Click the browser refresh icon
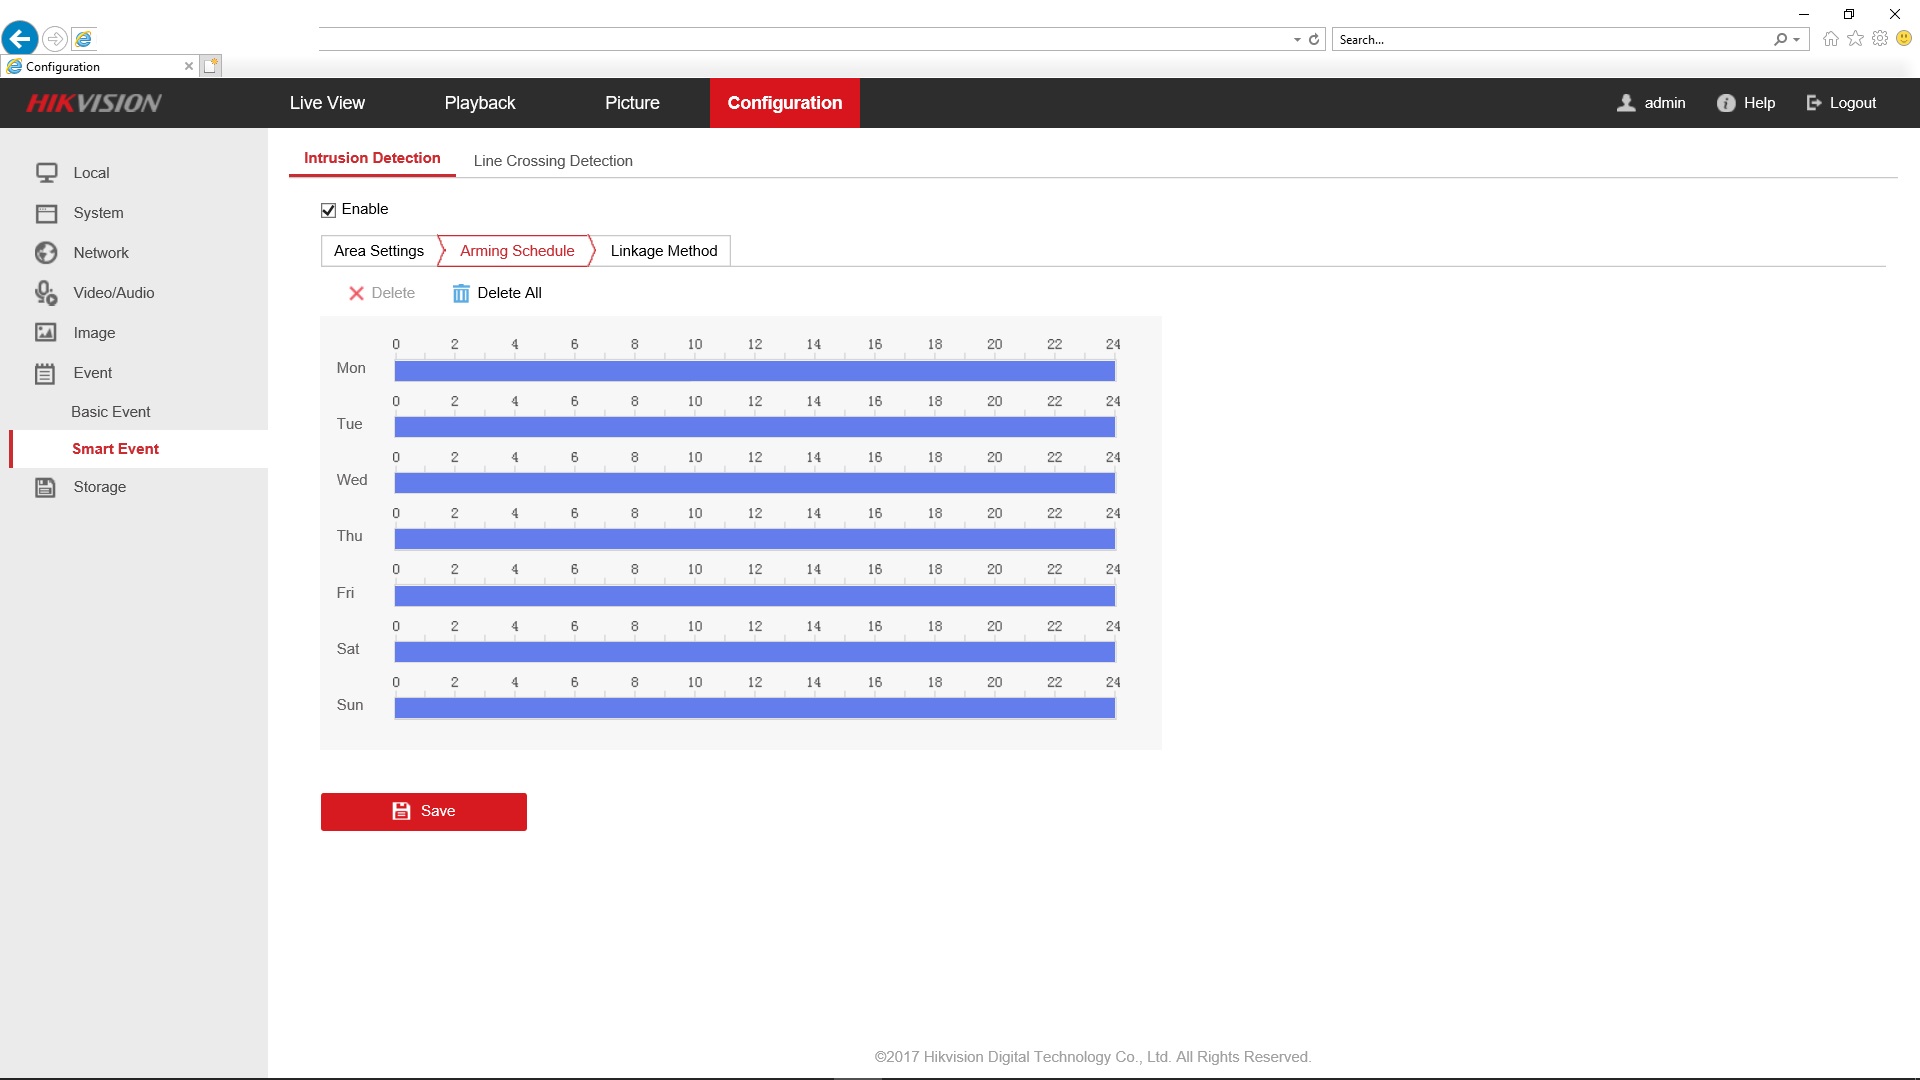 [x=1314, y=40]
